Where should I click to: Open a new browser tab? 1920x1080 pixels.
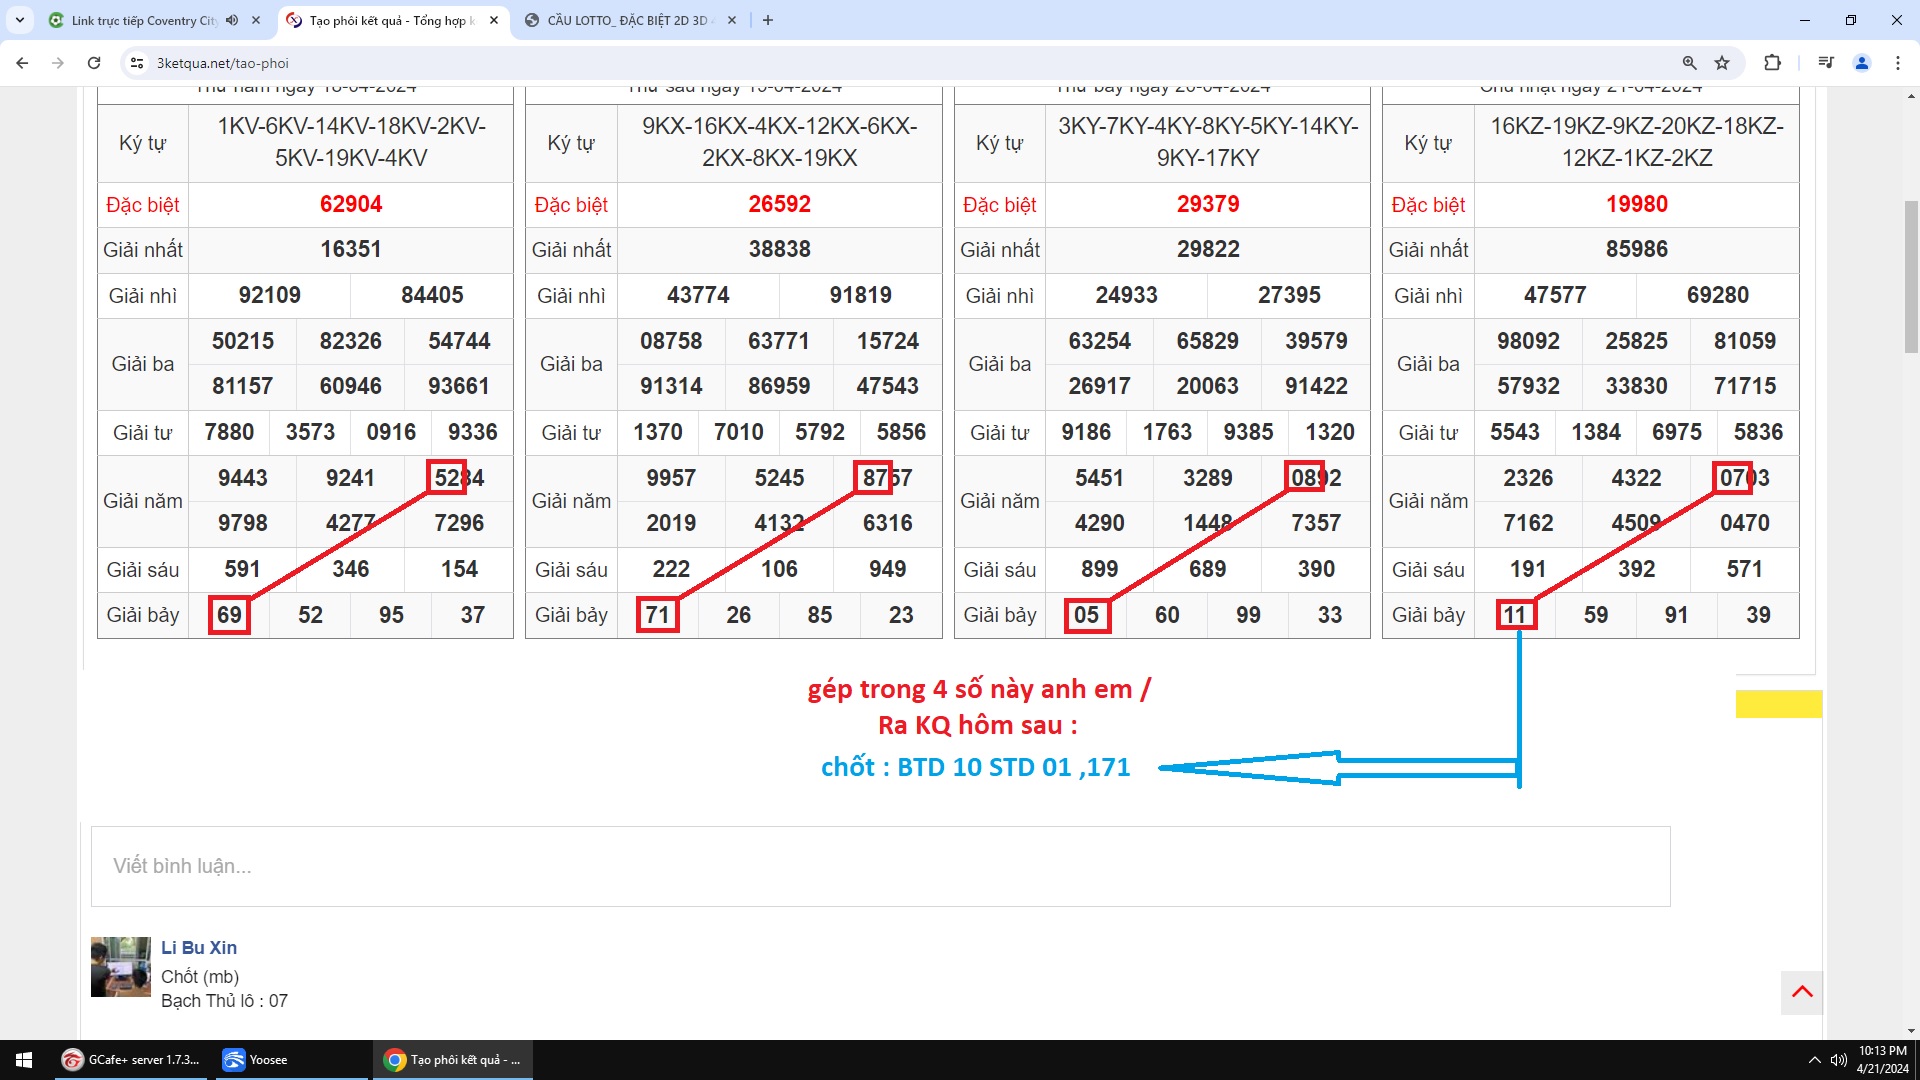coord(768,20)
